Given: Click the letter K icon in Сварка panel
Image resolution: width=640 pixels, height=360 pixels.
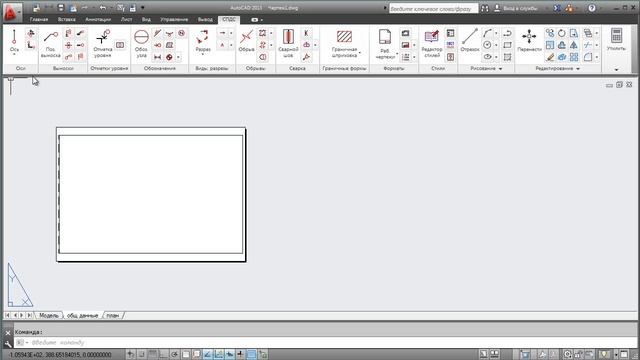Looking at the screenshot, I should pyautogui.click(x=306, y=33).
